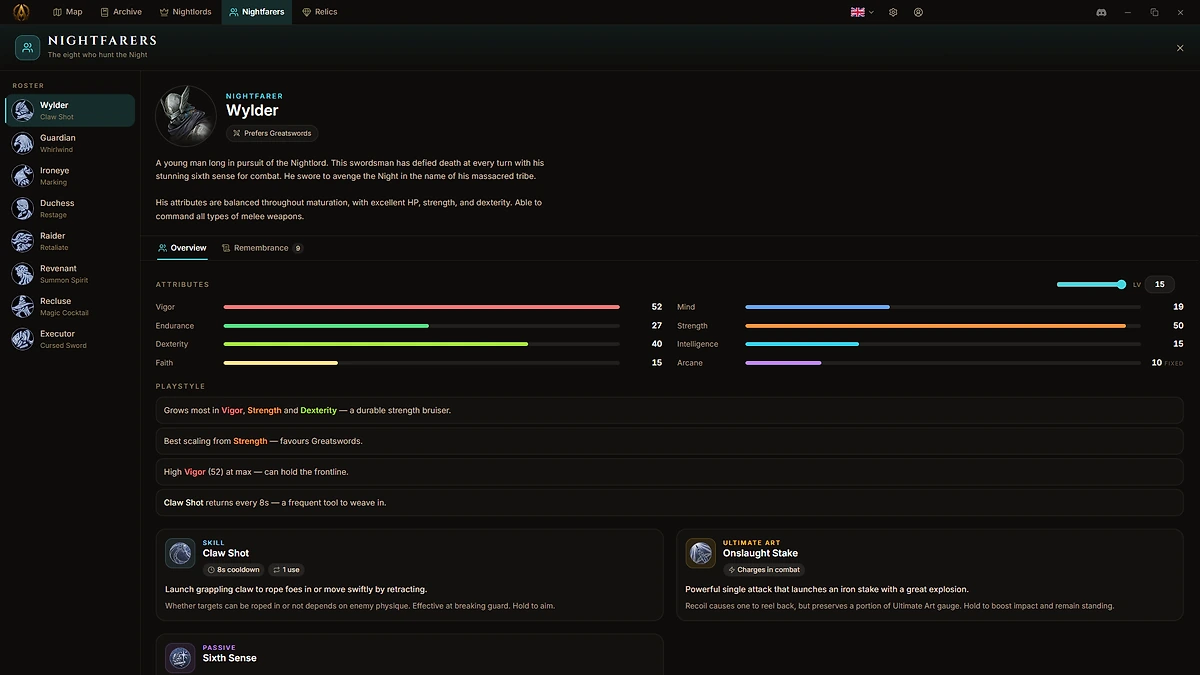This screenshot has height=675, width=1200.
Task: Click Duchess's roster portrait icon
Action: pyautogui.click(x=22, y=208)
